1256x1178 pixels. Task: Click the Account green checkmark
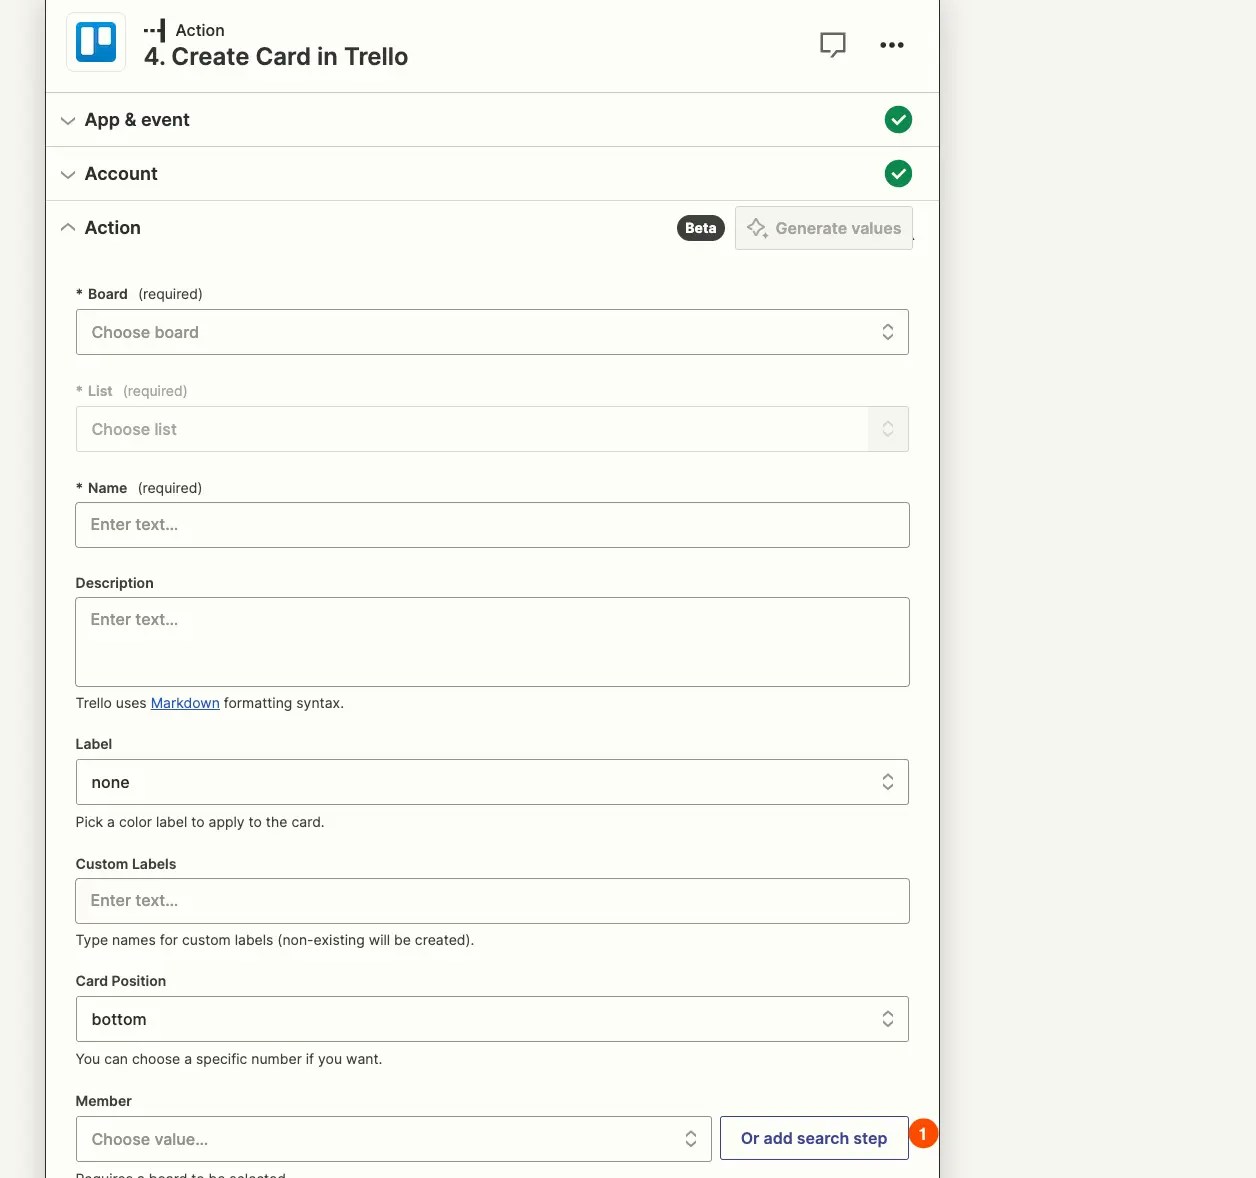[898, 174]
